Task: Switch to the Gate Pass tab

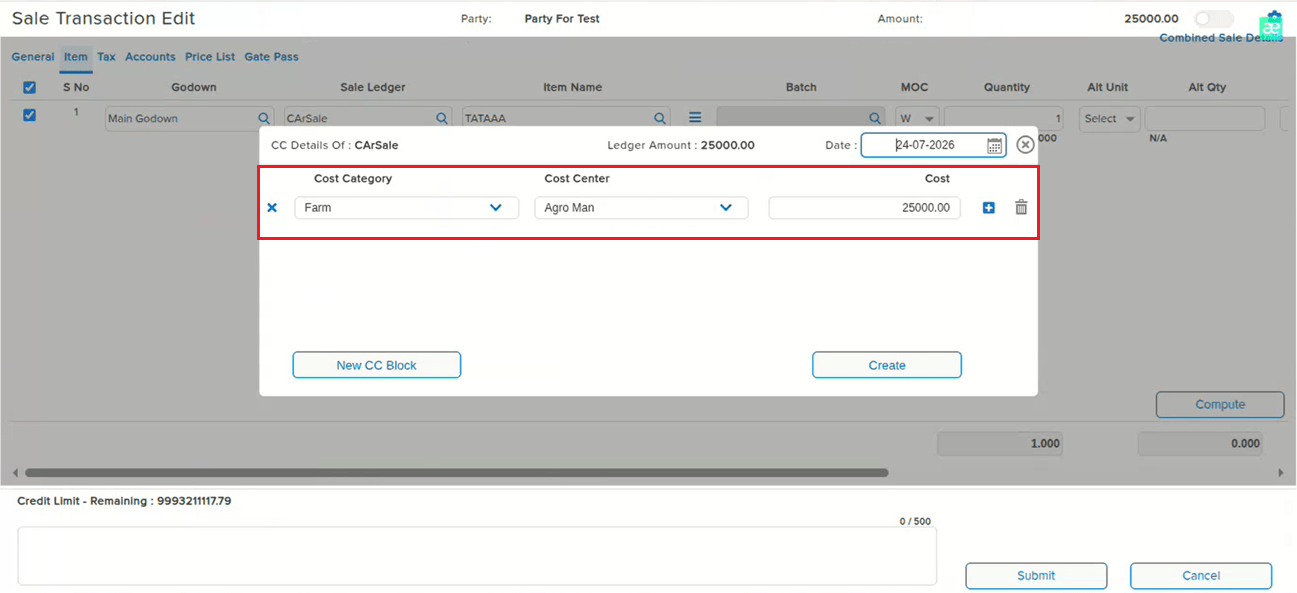Action: pos(271,57)
